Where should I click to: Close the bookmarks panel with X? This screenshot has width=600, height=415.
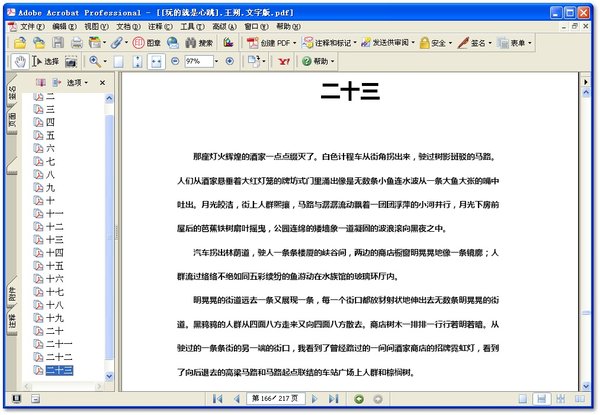pyautogui.click(x=102, y=82)
